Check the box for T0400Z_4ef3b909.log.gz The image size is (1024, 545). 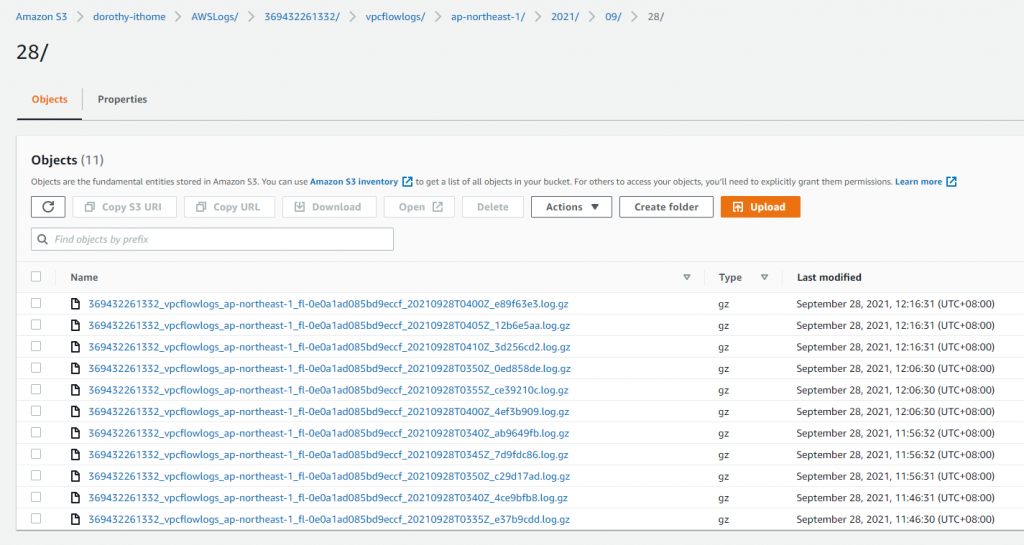coord(36,411)
